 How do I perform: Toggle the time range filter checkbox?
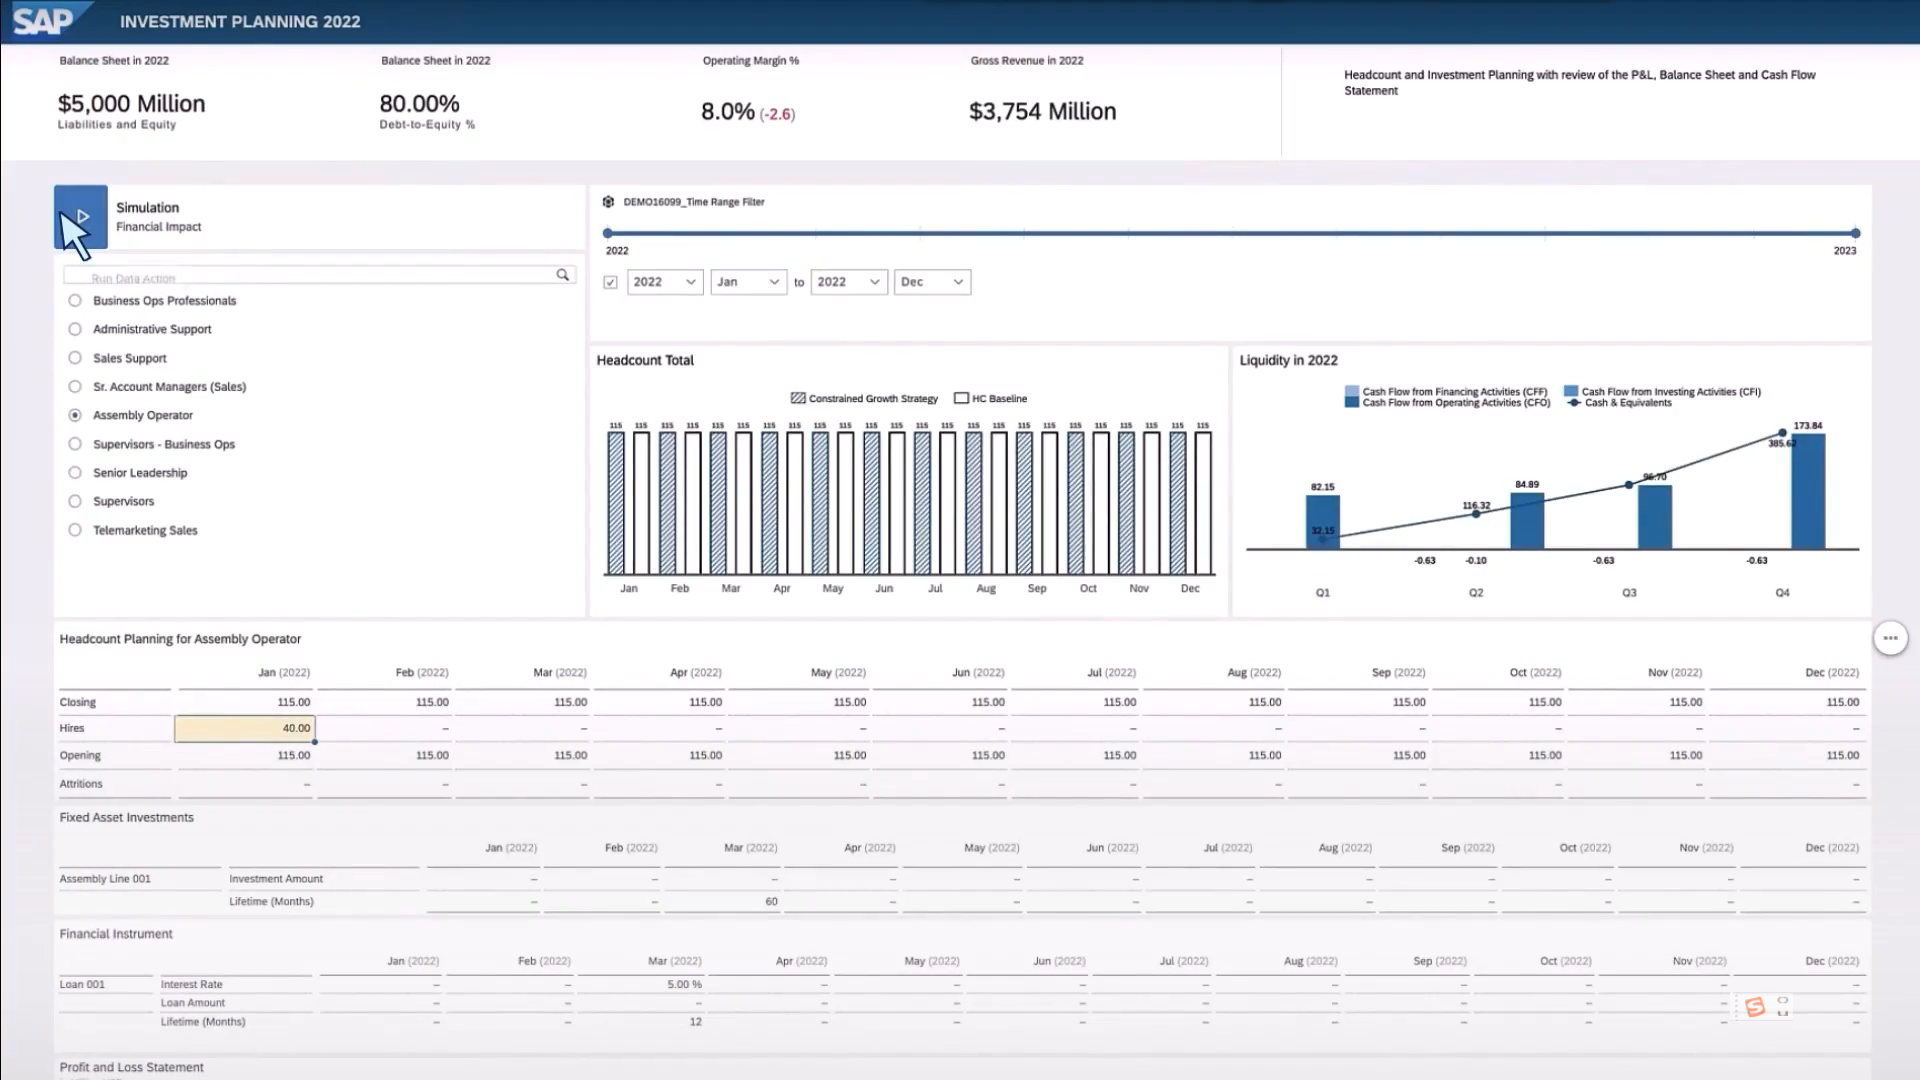click(611, 283)
